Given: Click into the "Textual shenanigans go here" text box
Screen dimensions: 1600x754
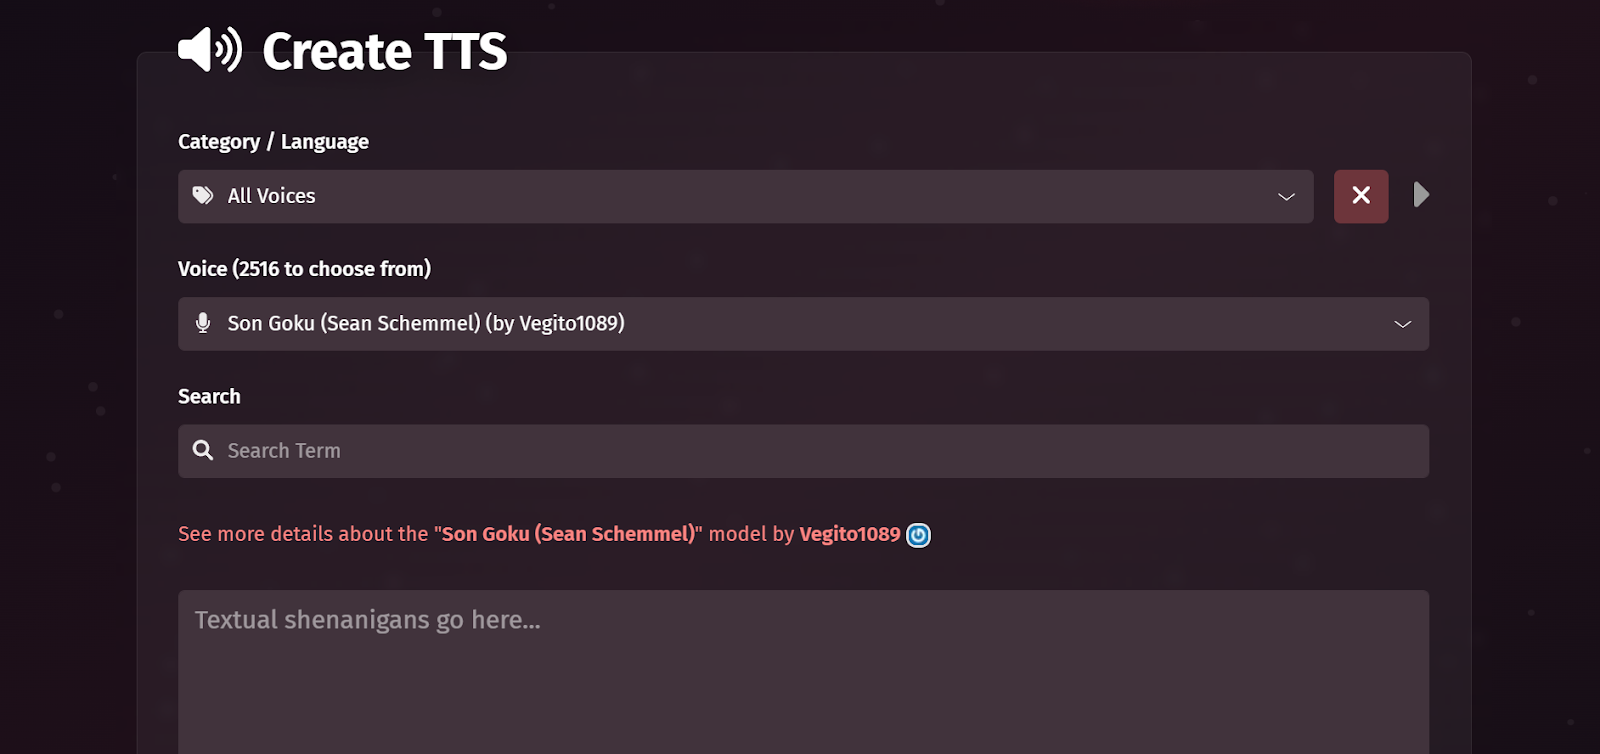Looking at the screenshot, I should pos(803,672).
